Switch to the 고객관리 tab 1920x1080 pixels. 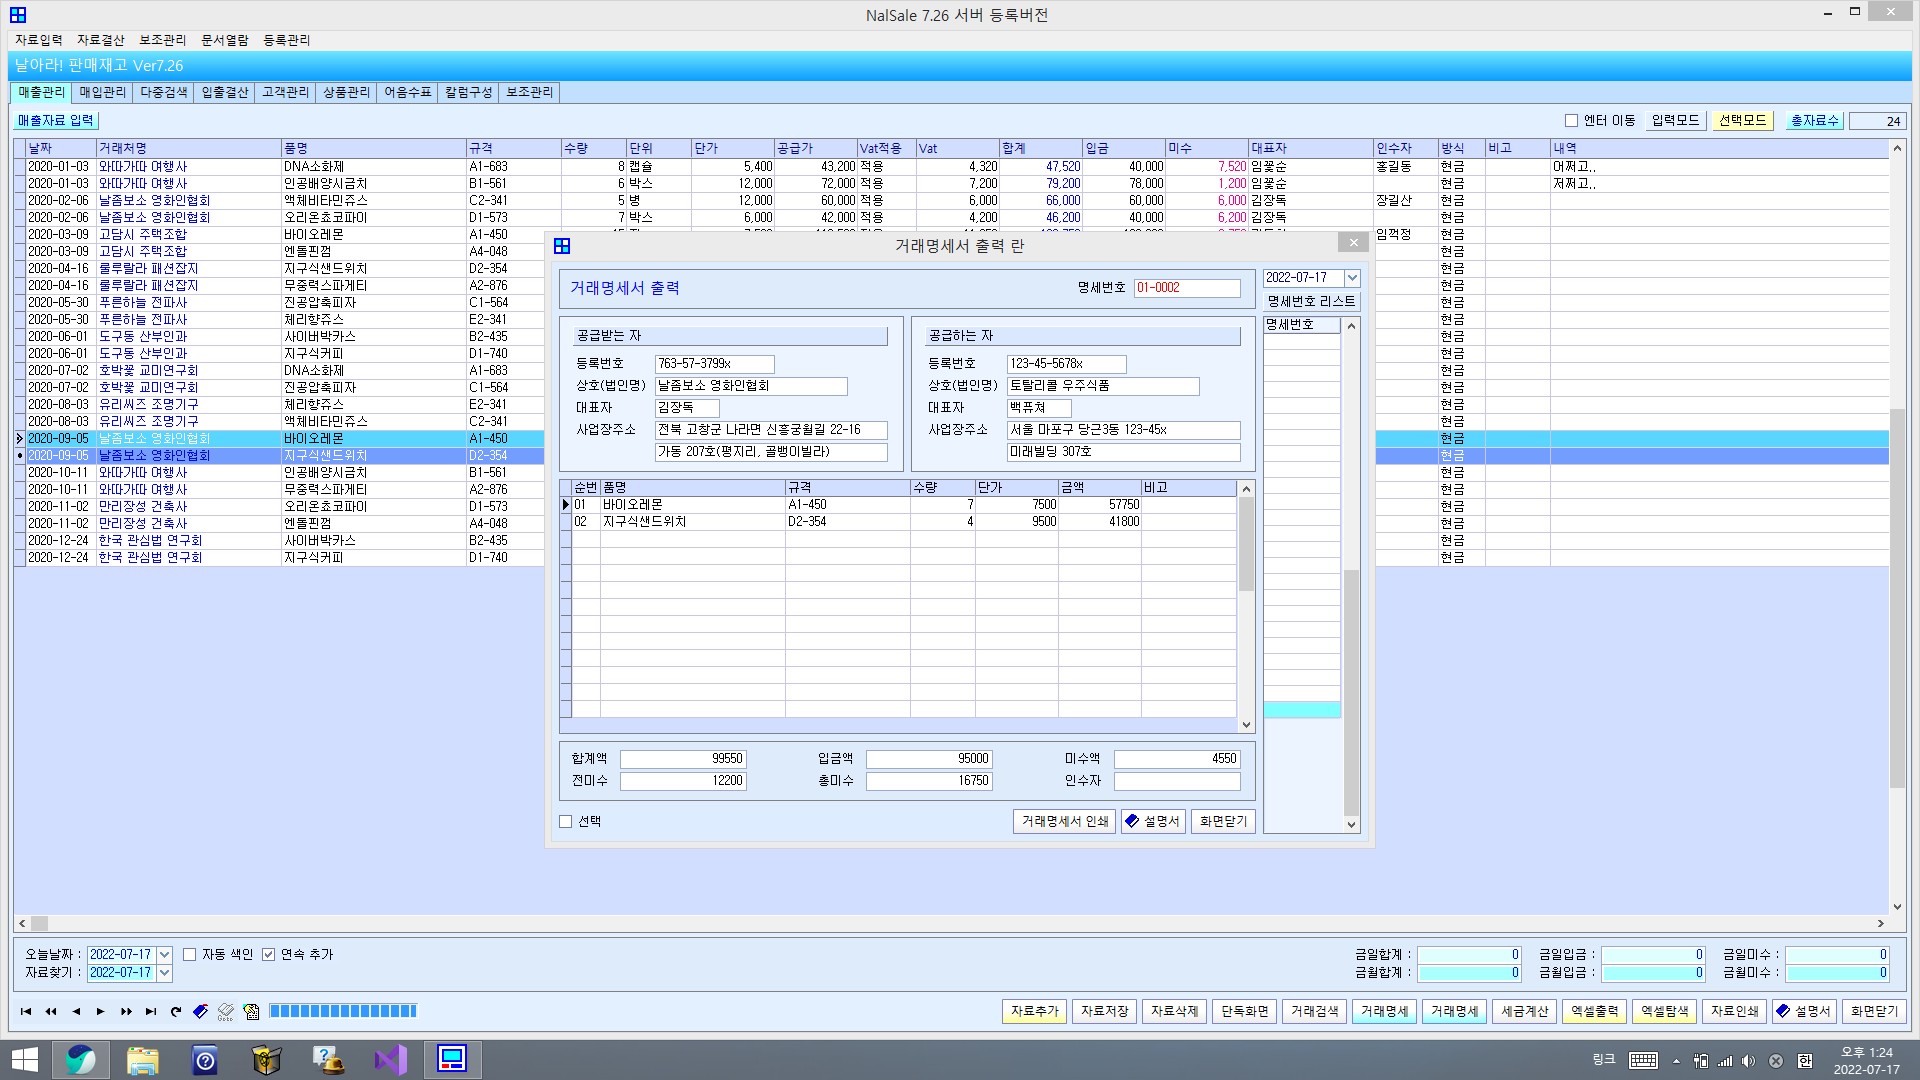tap(285, 92)
